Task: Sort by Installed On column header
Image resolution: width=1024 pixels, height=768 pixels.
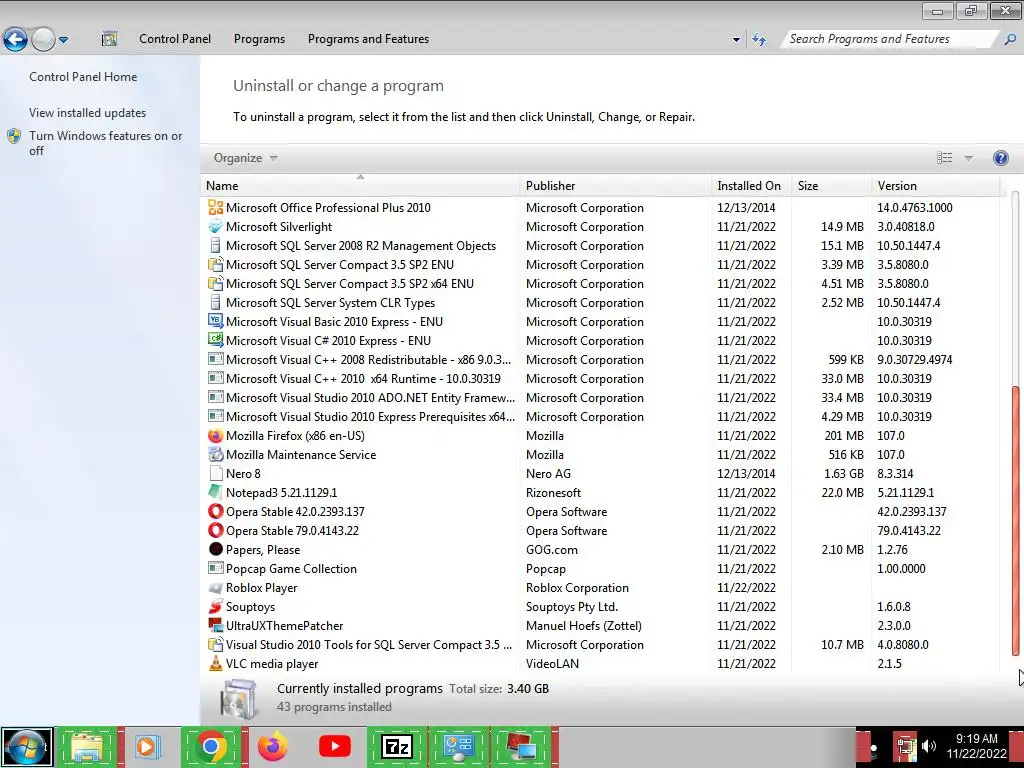Action: point(751,186)
